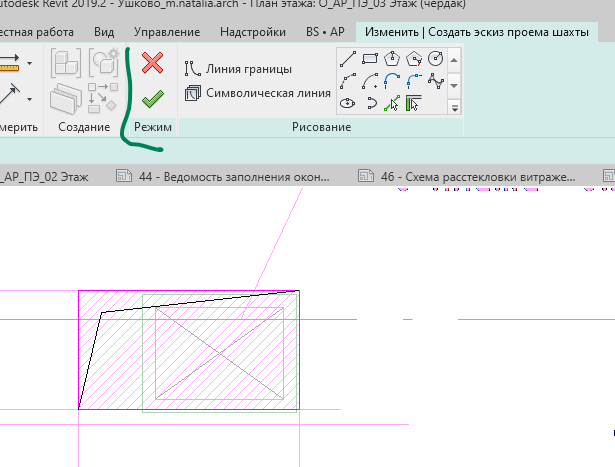Click the aligned dimension arrow icon

point(9,93)
